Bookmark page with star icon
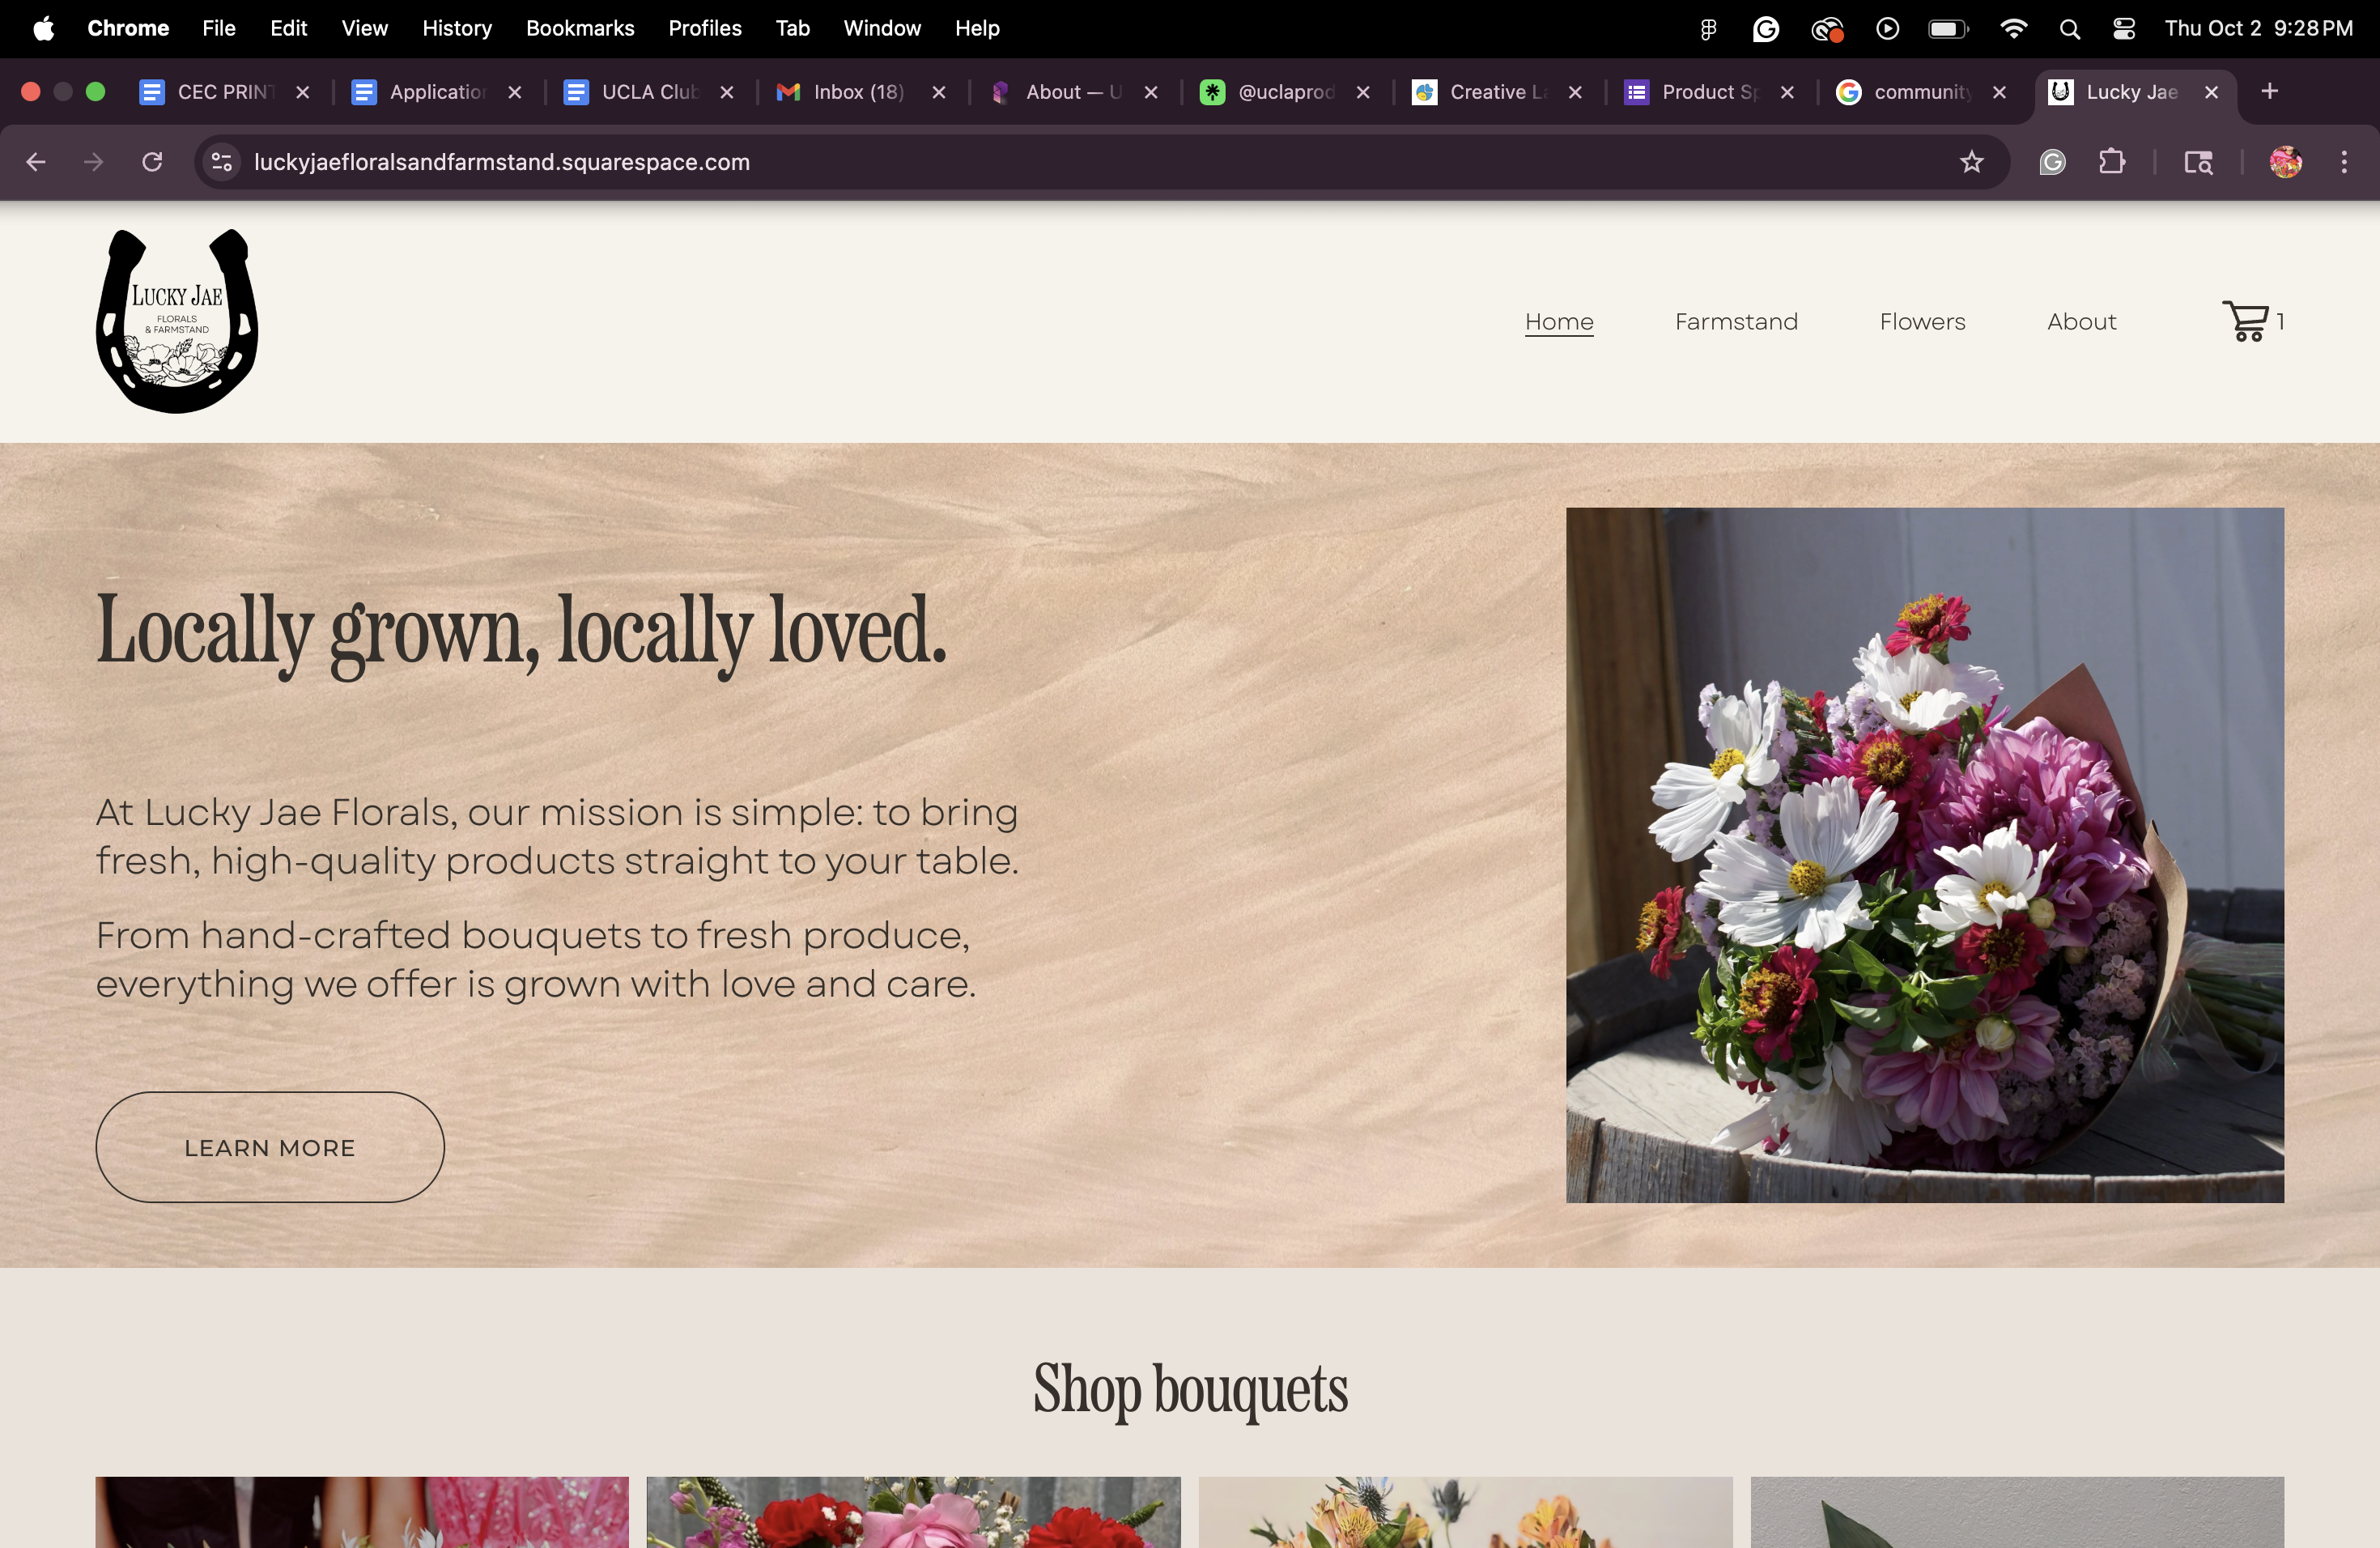 [x=1971, y=162]
